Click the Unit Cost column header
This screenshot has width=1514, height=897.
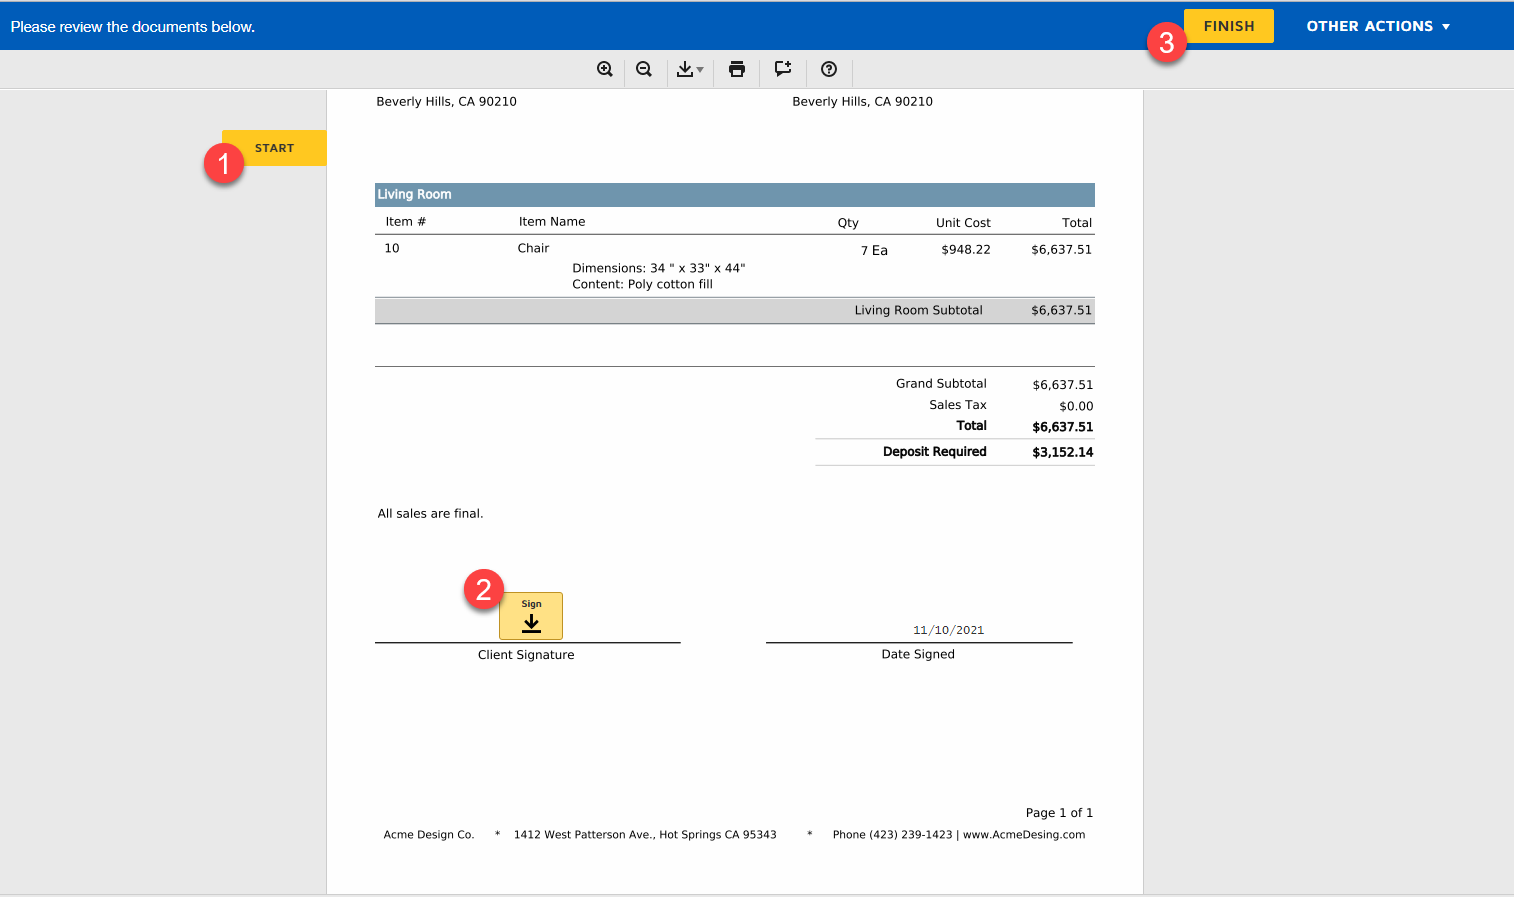(963, 223)
